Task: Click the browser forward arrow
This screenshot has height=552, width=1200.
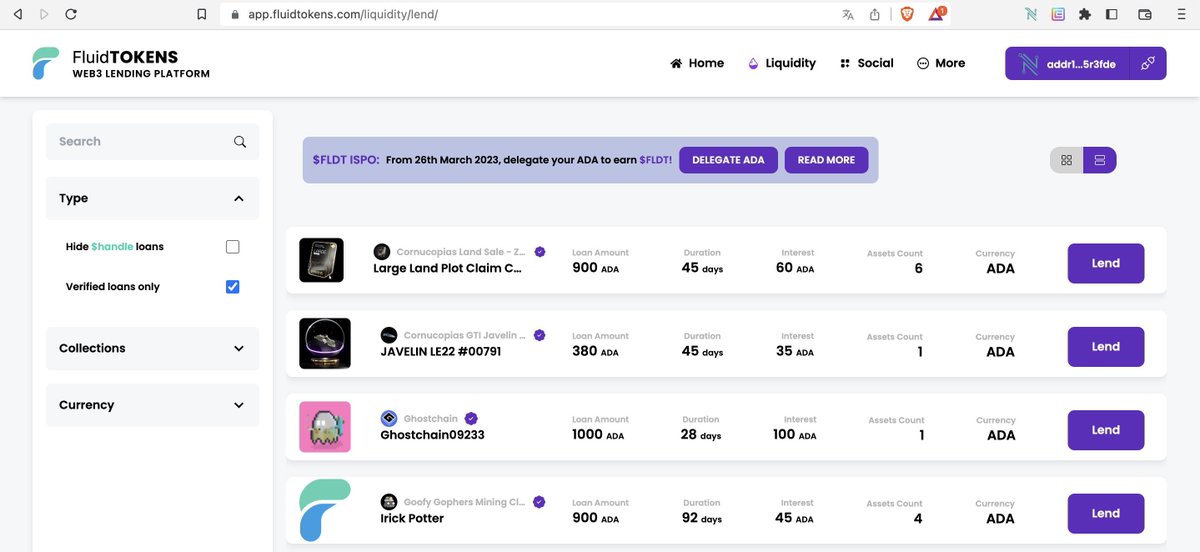Action: [43, 15]
